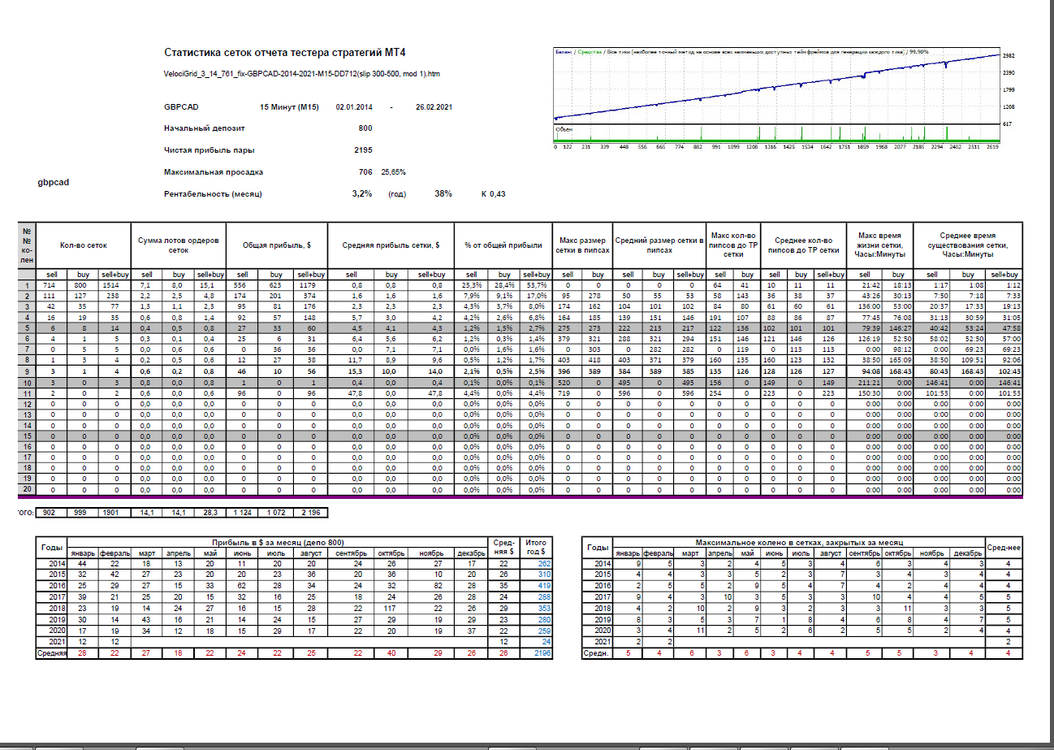The height and width of the screenshot is (750, 1054).
Task: Select the monthly return '3,2%'
Action: coord(362,194)
